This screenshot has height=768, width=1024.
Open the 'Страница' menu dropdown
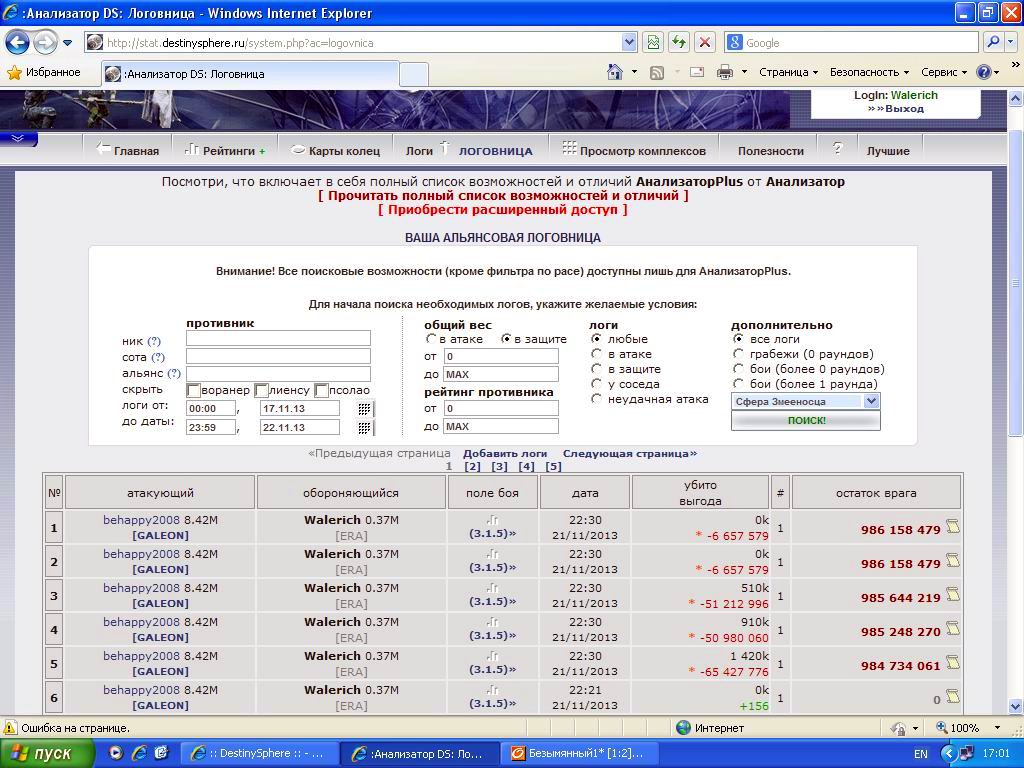(x=788, y=72)
